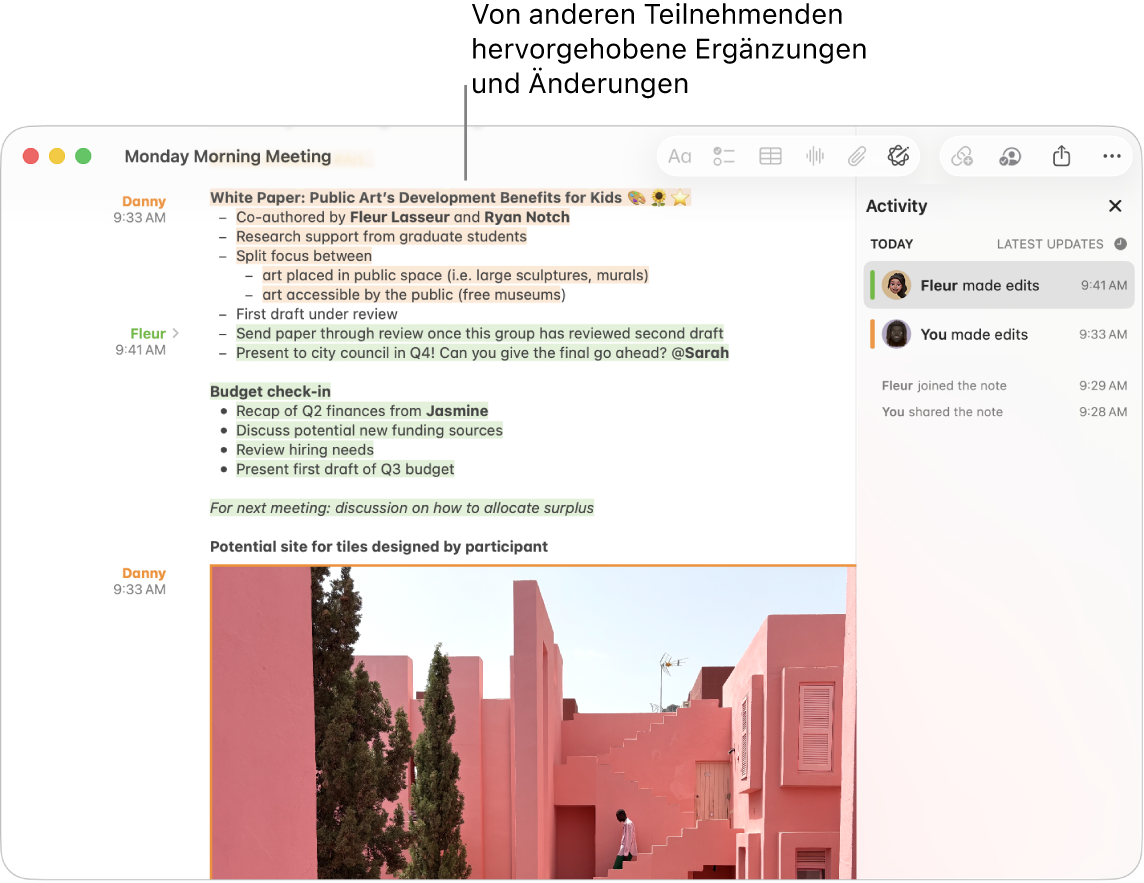Image resolution: width=1144 pixels, height=883 pixels.
Task: Close the Activity panel
Action: pyautogui.click(x=1115, y=206)
